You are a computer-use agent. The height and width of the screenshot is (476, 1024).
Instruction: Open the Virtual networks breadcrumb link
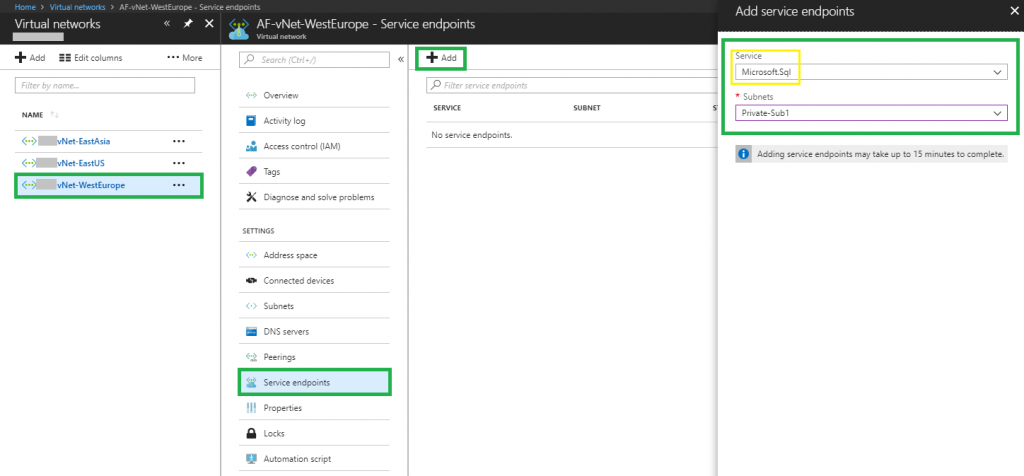(77, 7)
